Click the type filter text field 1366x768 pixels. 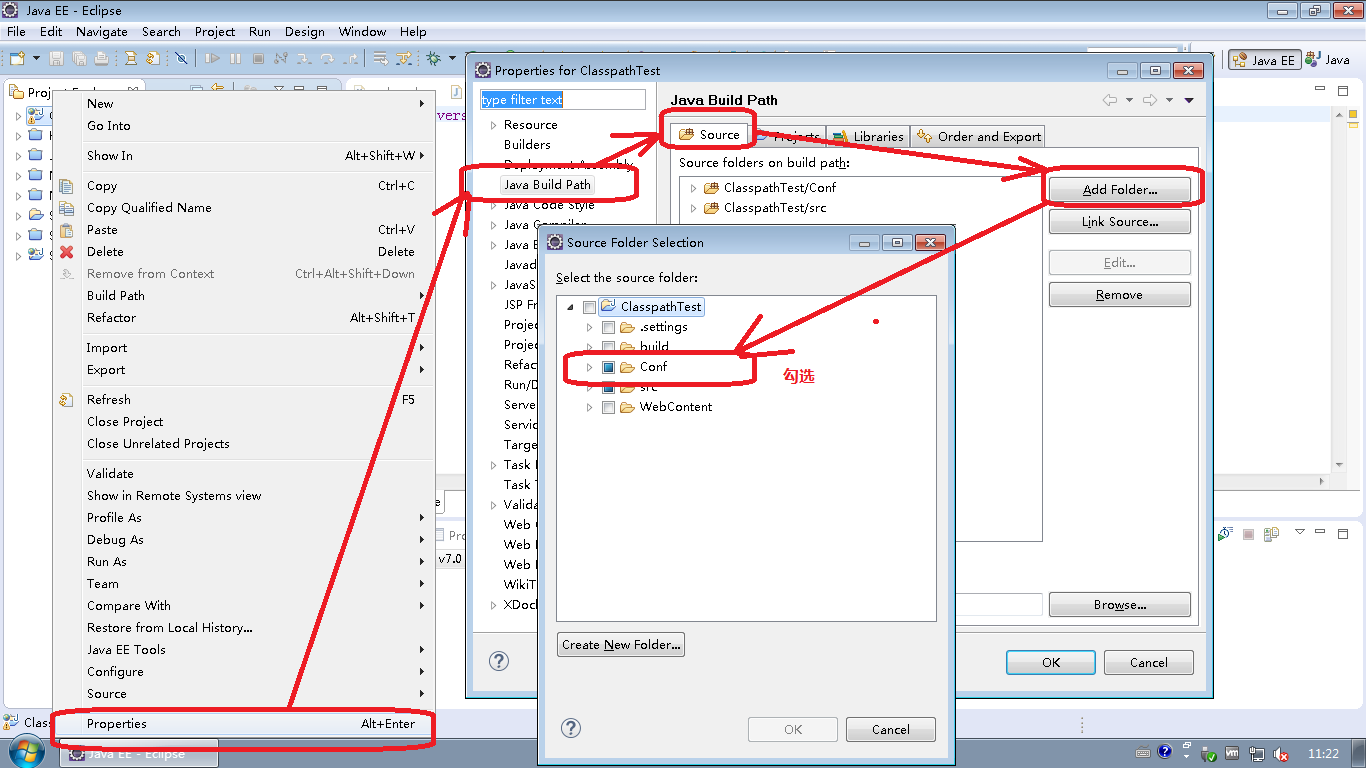point(563,100)
